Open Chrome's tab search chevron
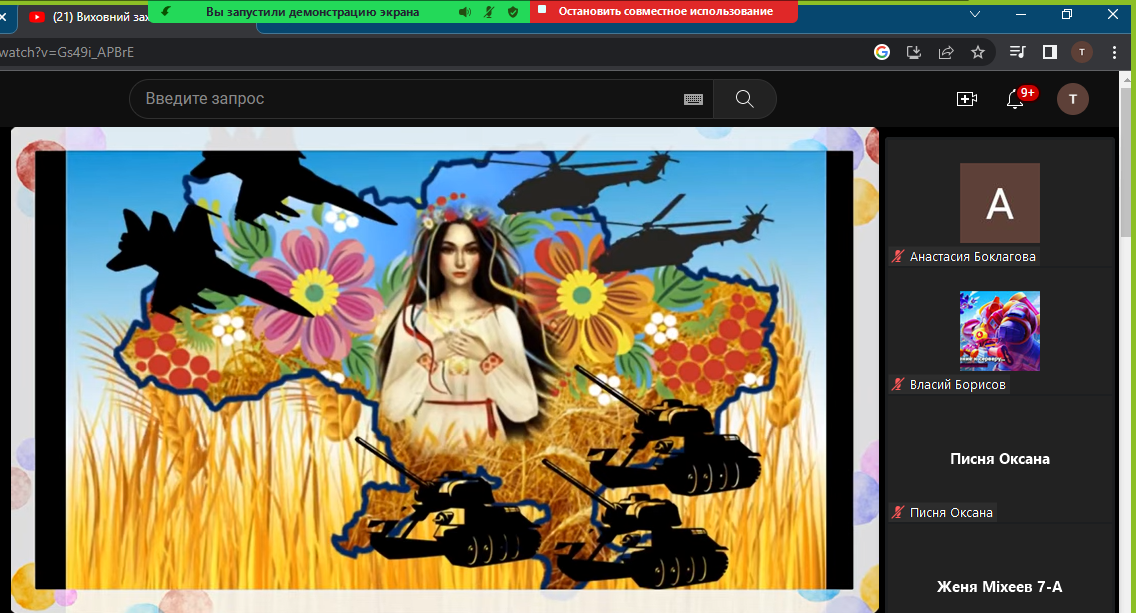This screenshot has height=613, width=1136. tap(975, 14)
